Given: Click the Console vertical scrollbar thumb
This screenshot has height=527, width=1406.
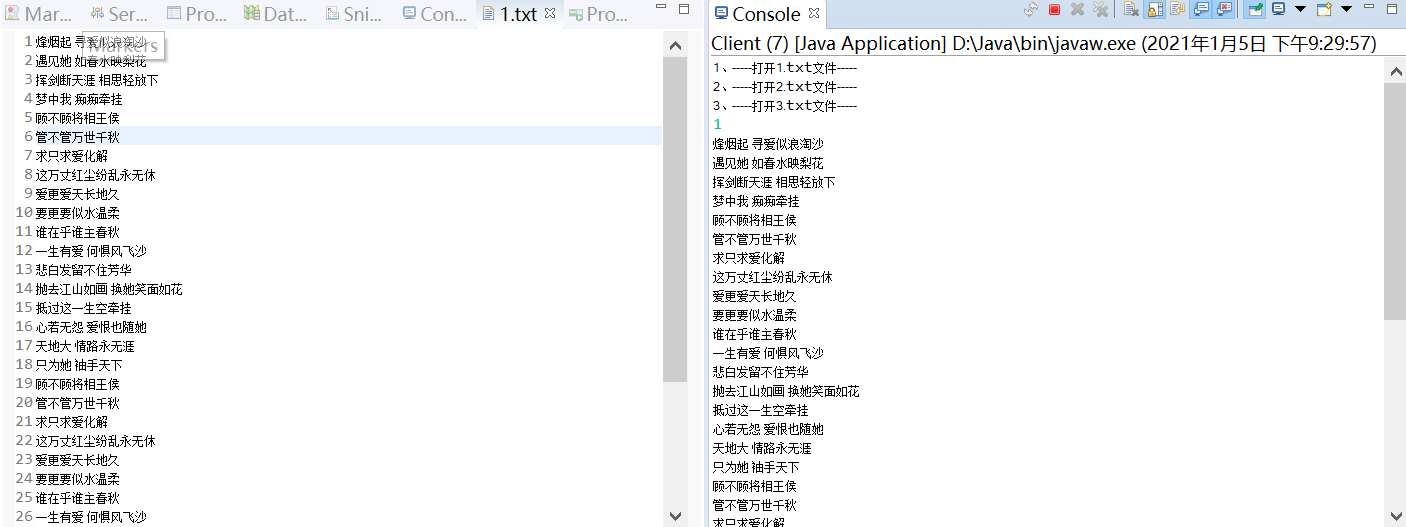Looking at the screenshot, I should [1395, 201].
